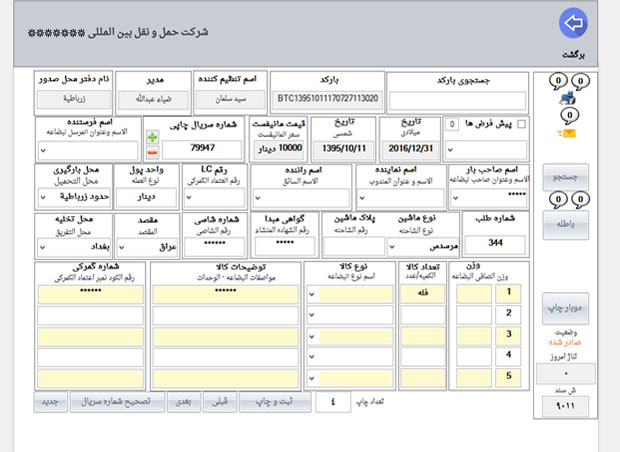Viewport: 620px width, 452px height.
Task: Click the جستجو search button
Action: point(565,177)
